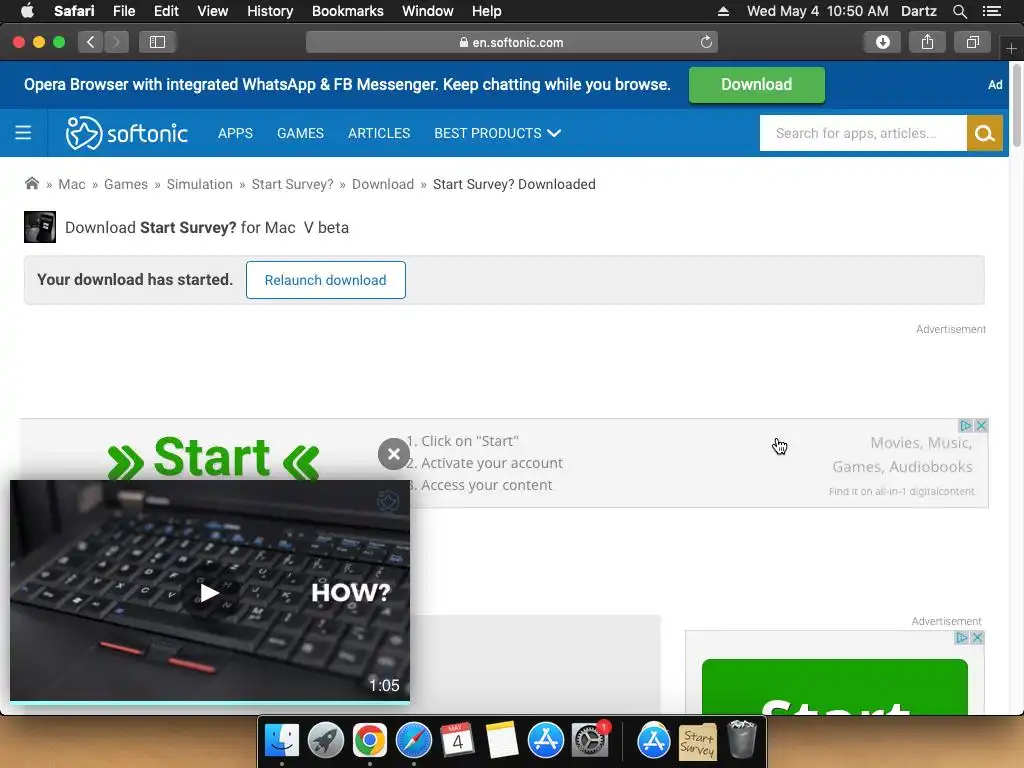Open the Apple menu
The image size is (1024, 768).
[27, 11]
